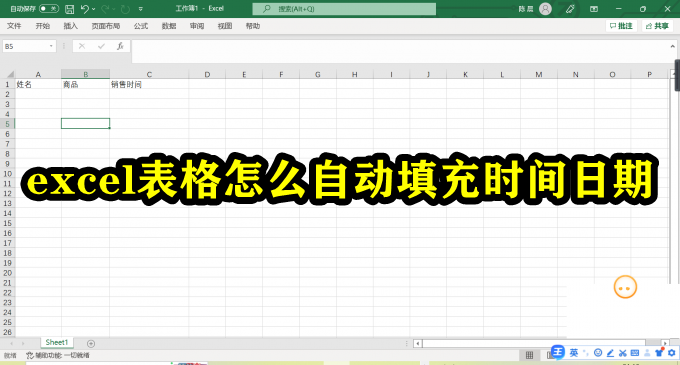This screenshot has width=680, height=365.
Task: Click the ribbon display options icon
Action: click(x=594, y=9)
